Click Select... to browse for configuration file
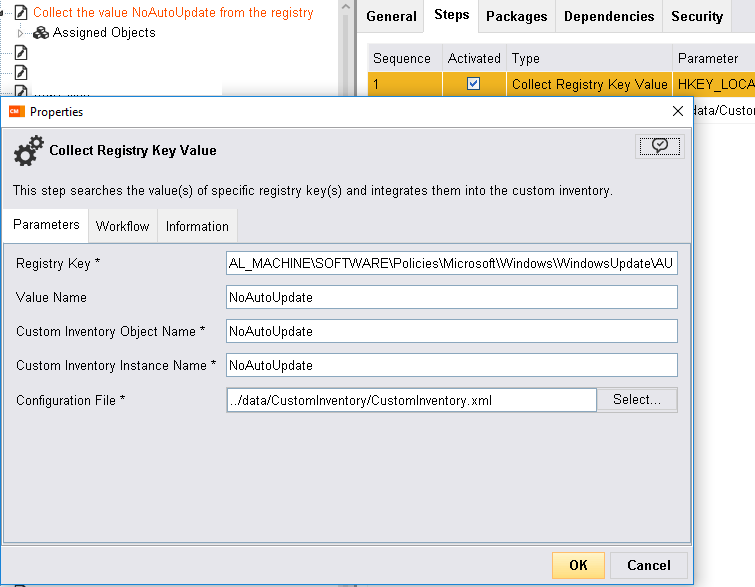The width and height of the screenshot is (755, 587). 637,400
